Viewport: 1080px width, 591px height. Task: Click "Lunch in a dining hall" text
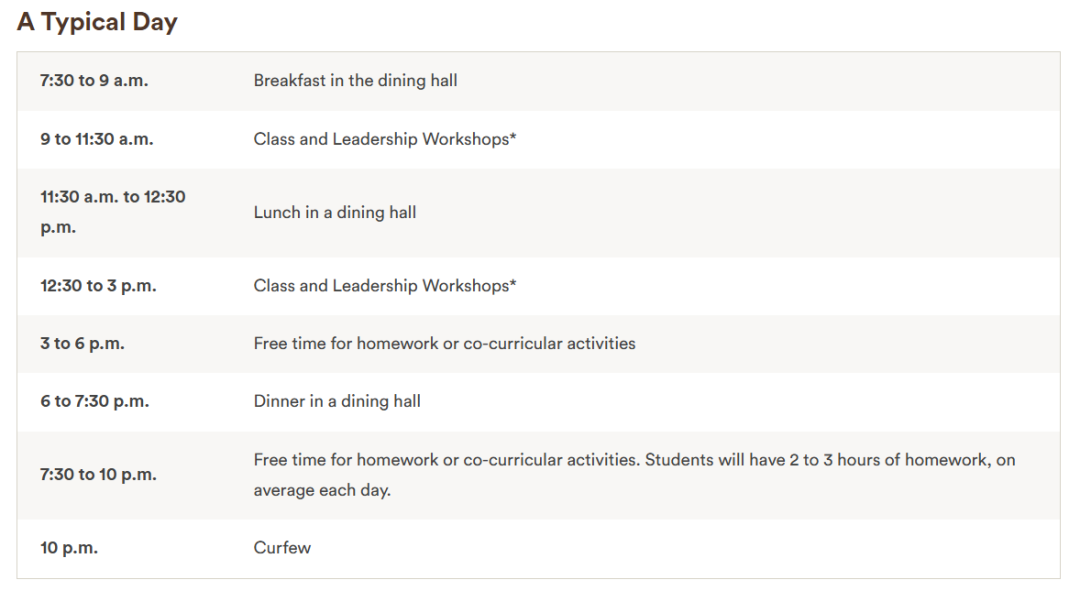coord(334,212)
